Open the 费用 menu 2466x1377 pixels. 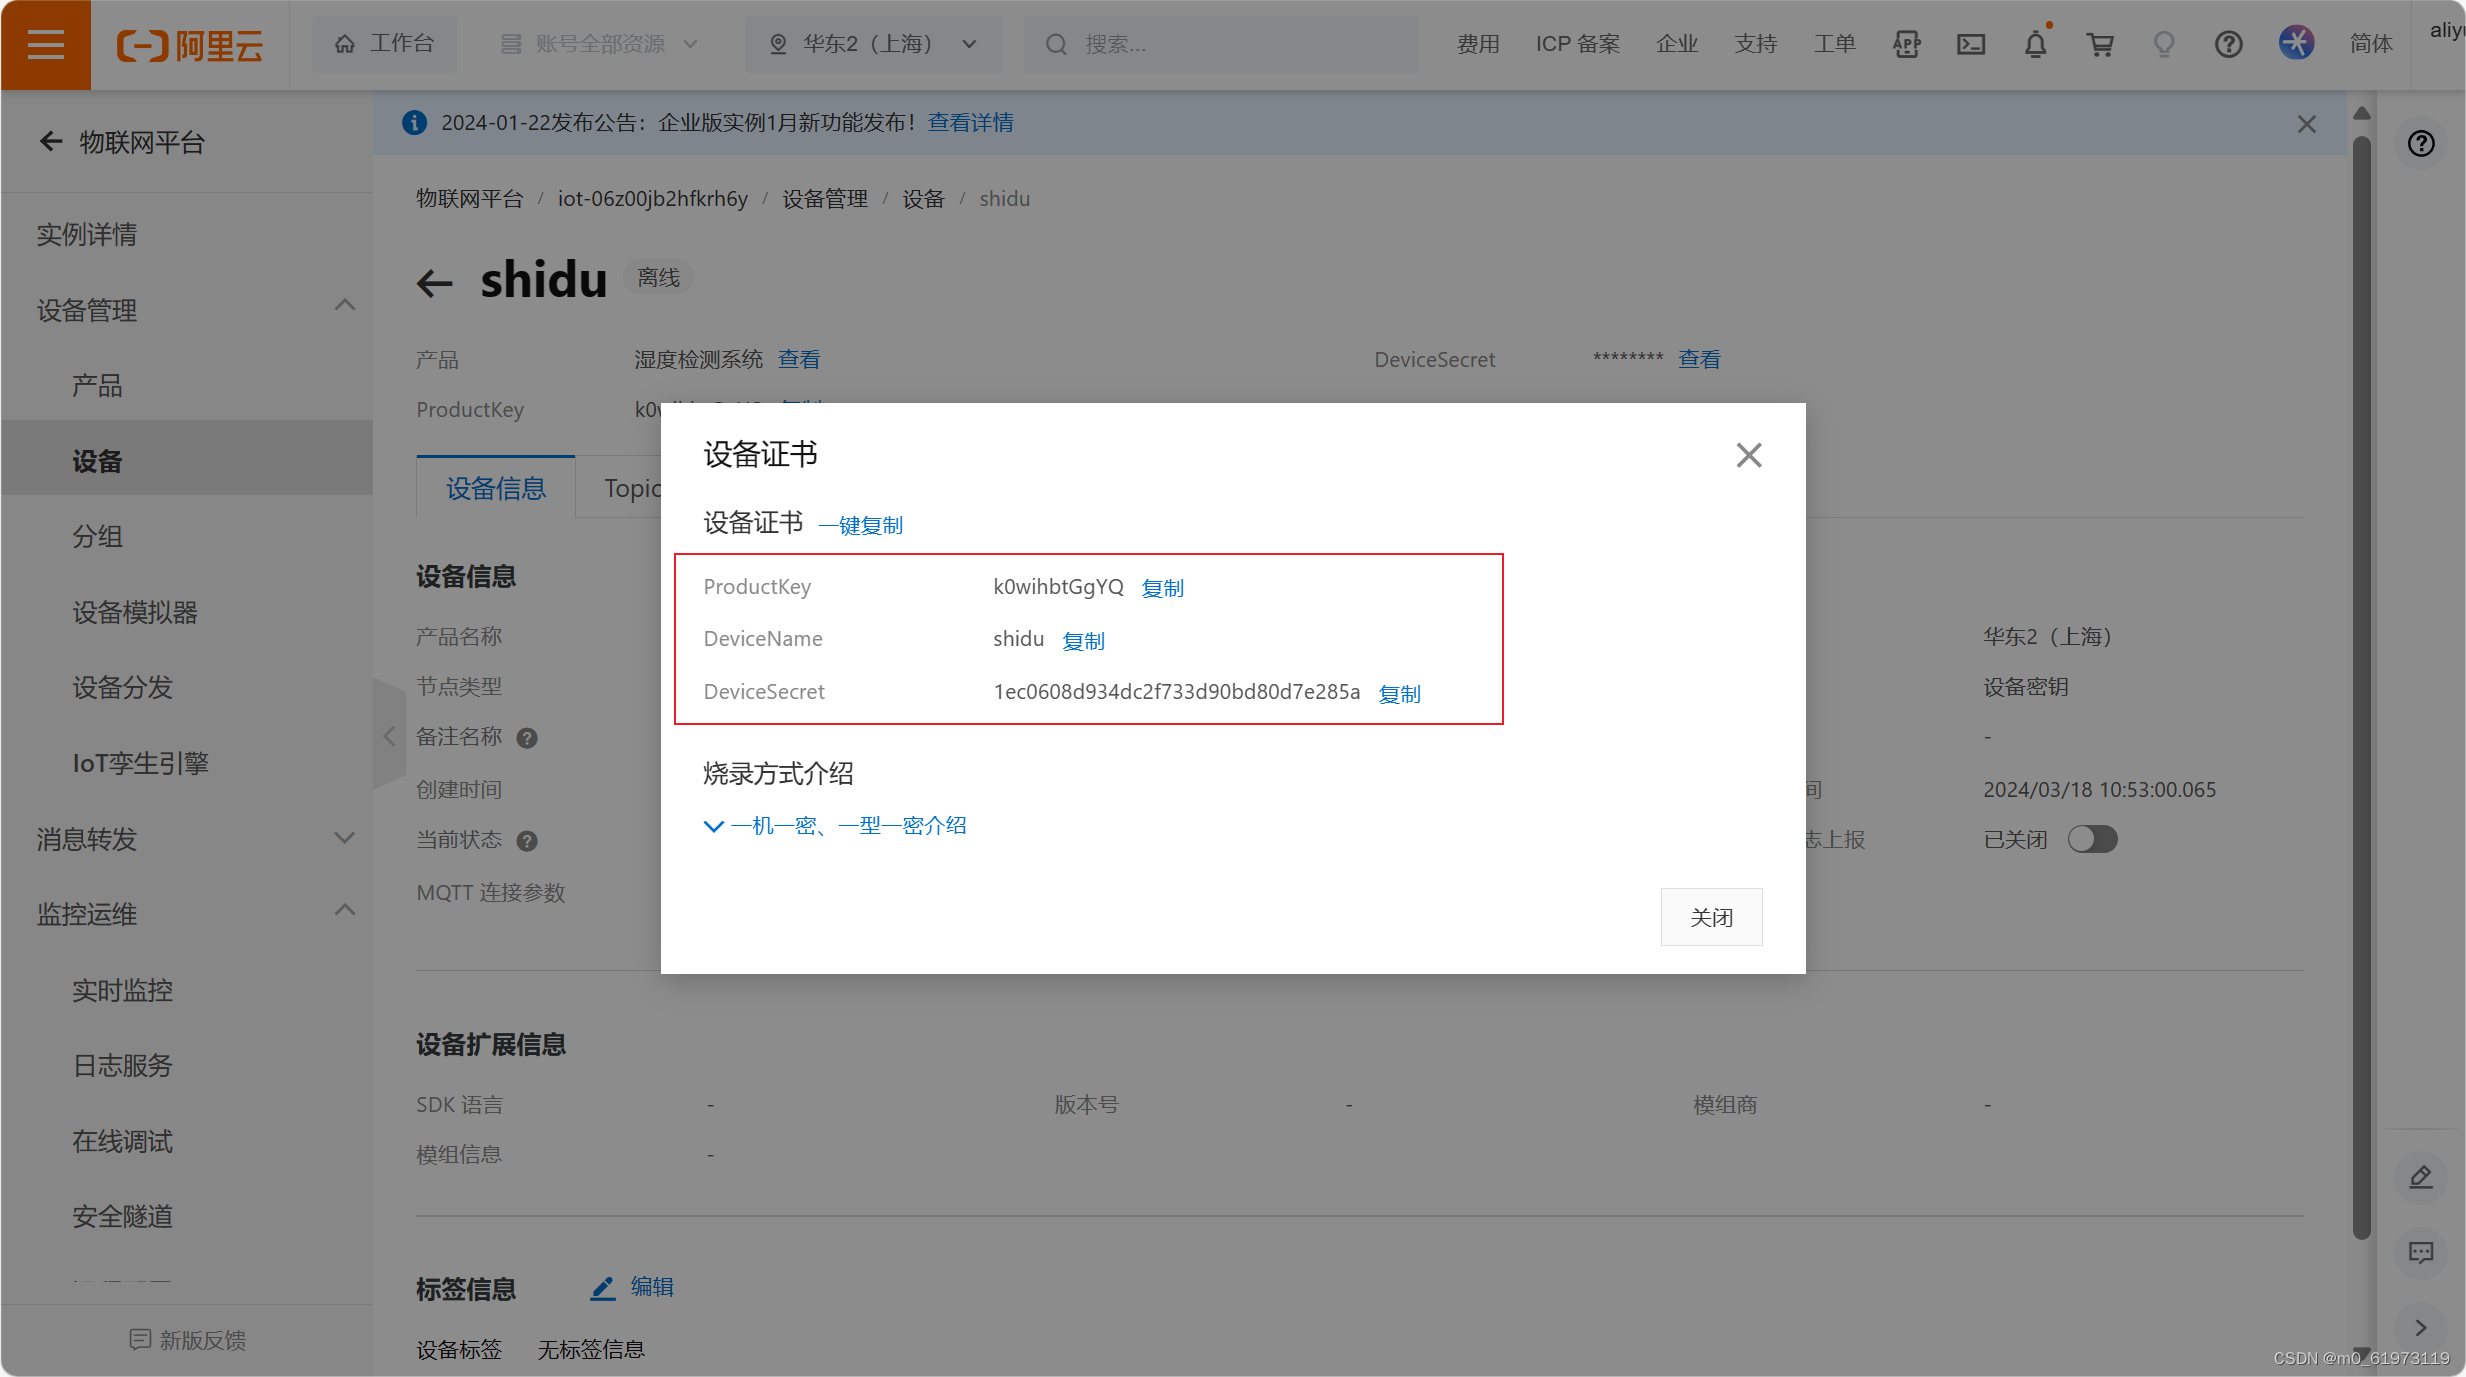click(x=1478, y=44)
